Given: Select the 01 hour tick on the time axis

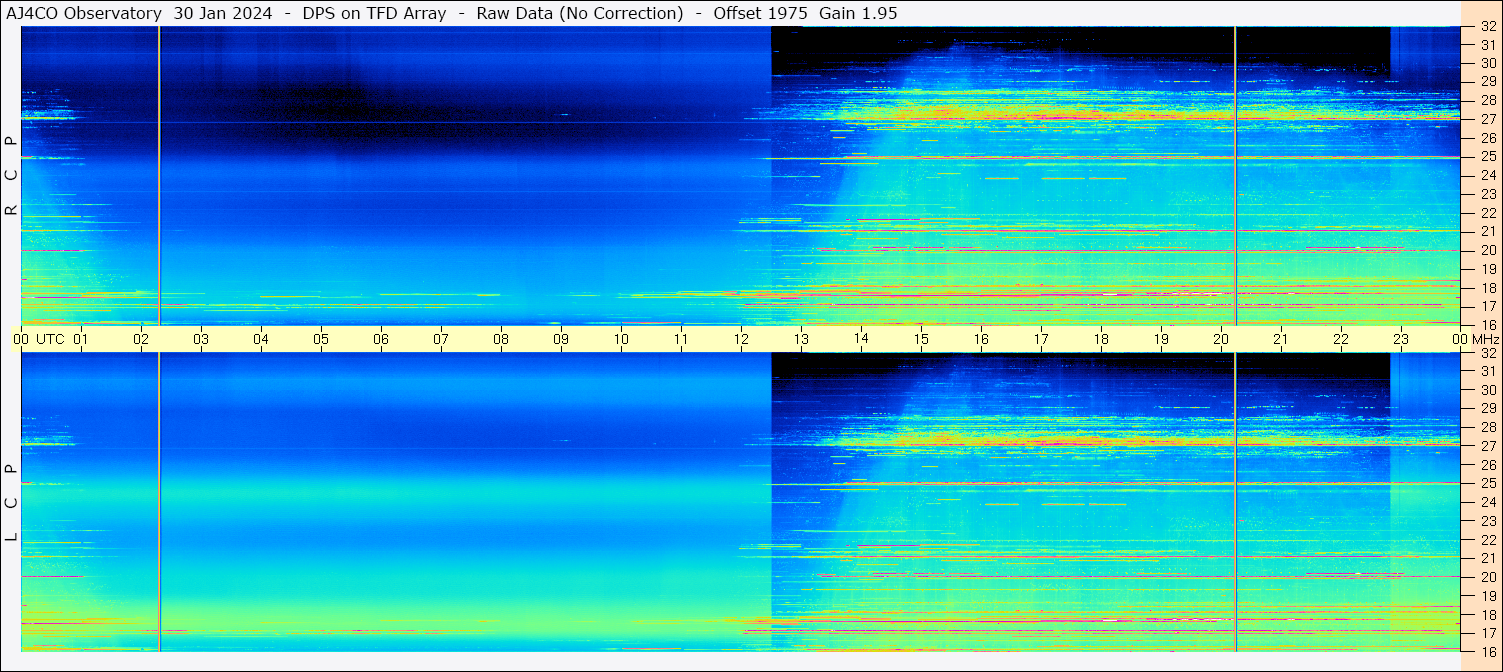Looking at the screenshot, I should pos(81,339).
